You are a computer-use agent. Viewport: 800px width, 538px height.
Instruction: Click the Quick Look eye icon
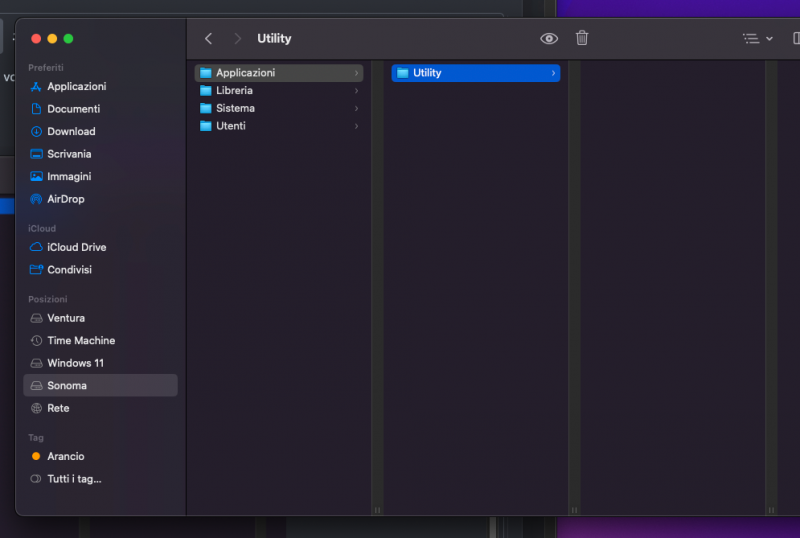click(549, 39)
